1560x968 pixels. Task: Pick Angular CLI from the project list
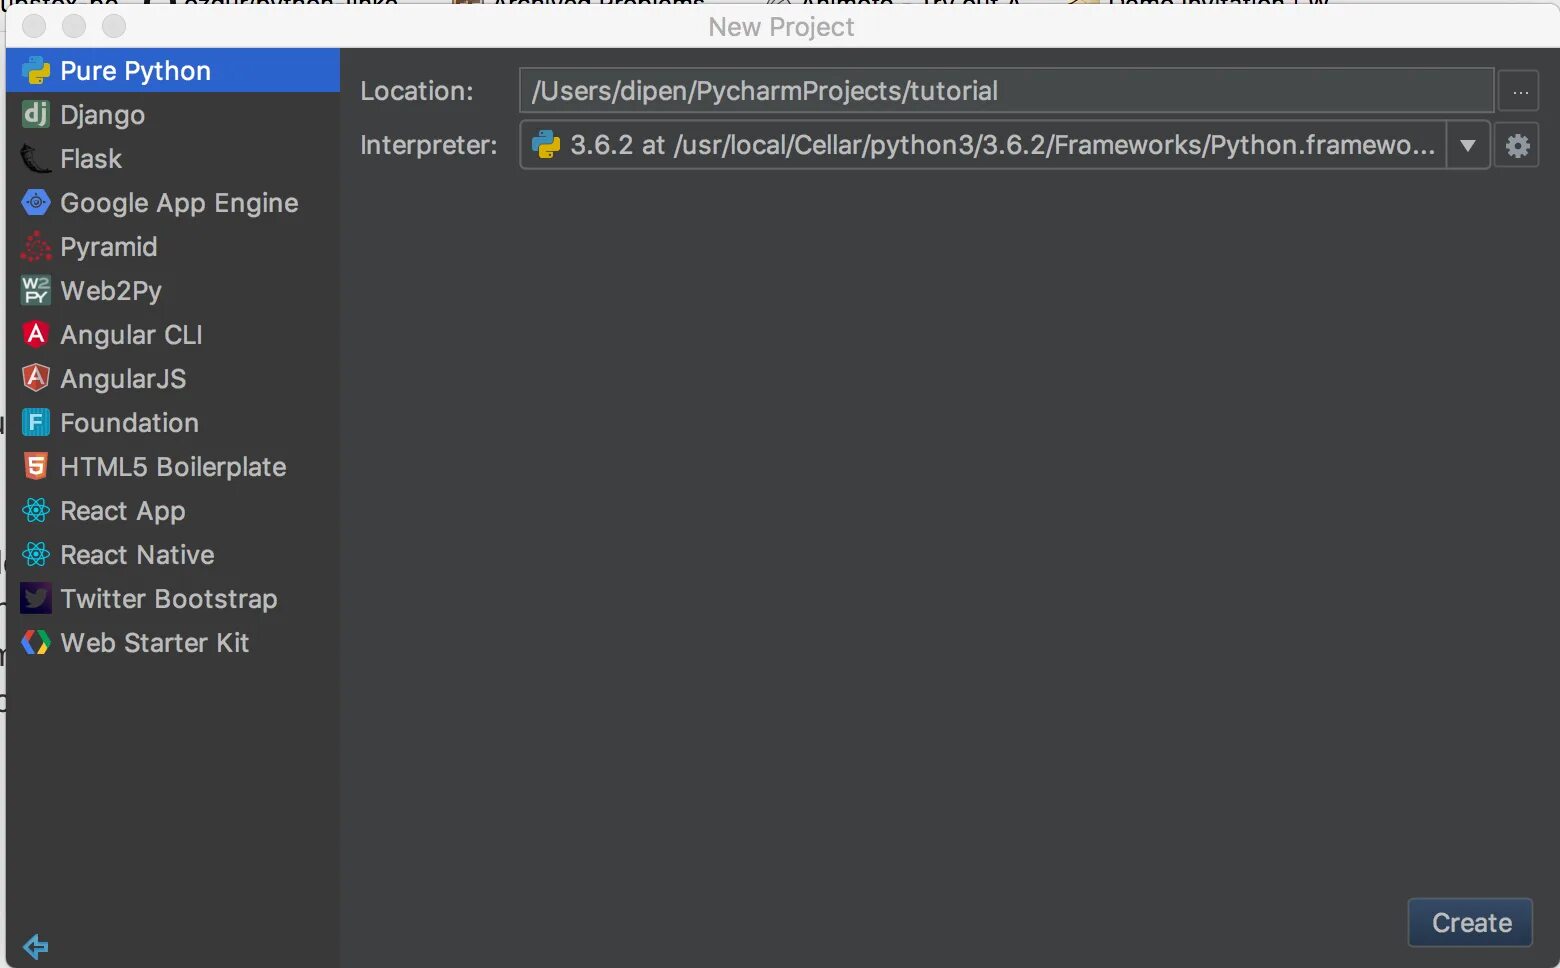tap(173, 335)
